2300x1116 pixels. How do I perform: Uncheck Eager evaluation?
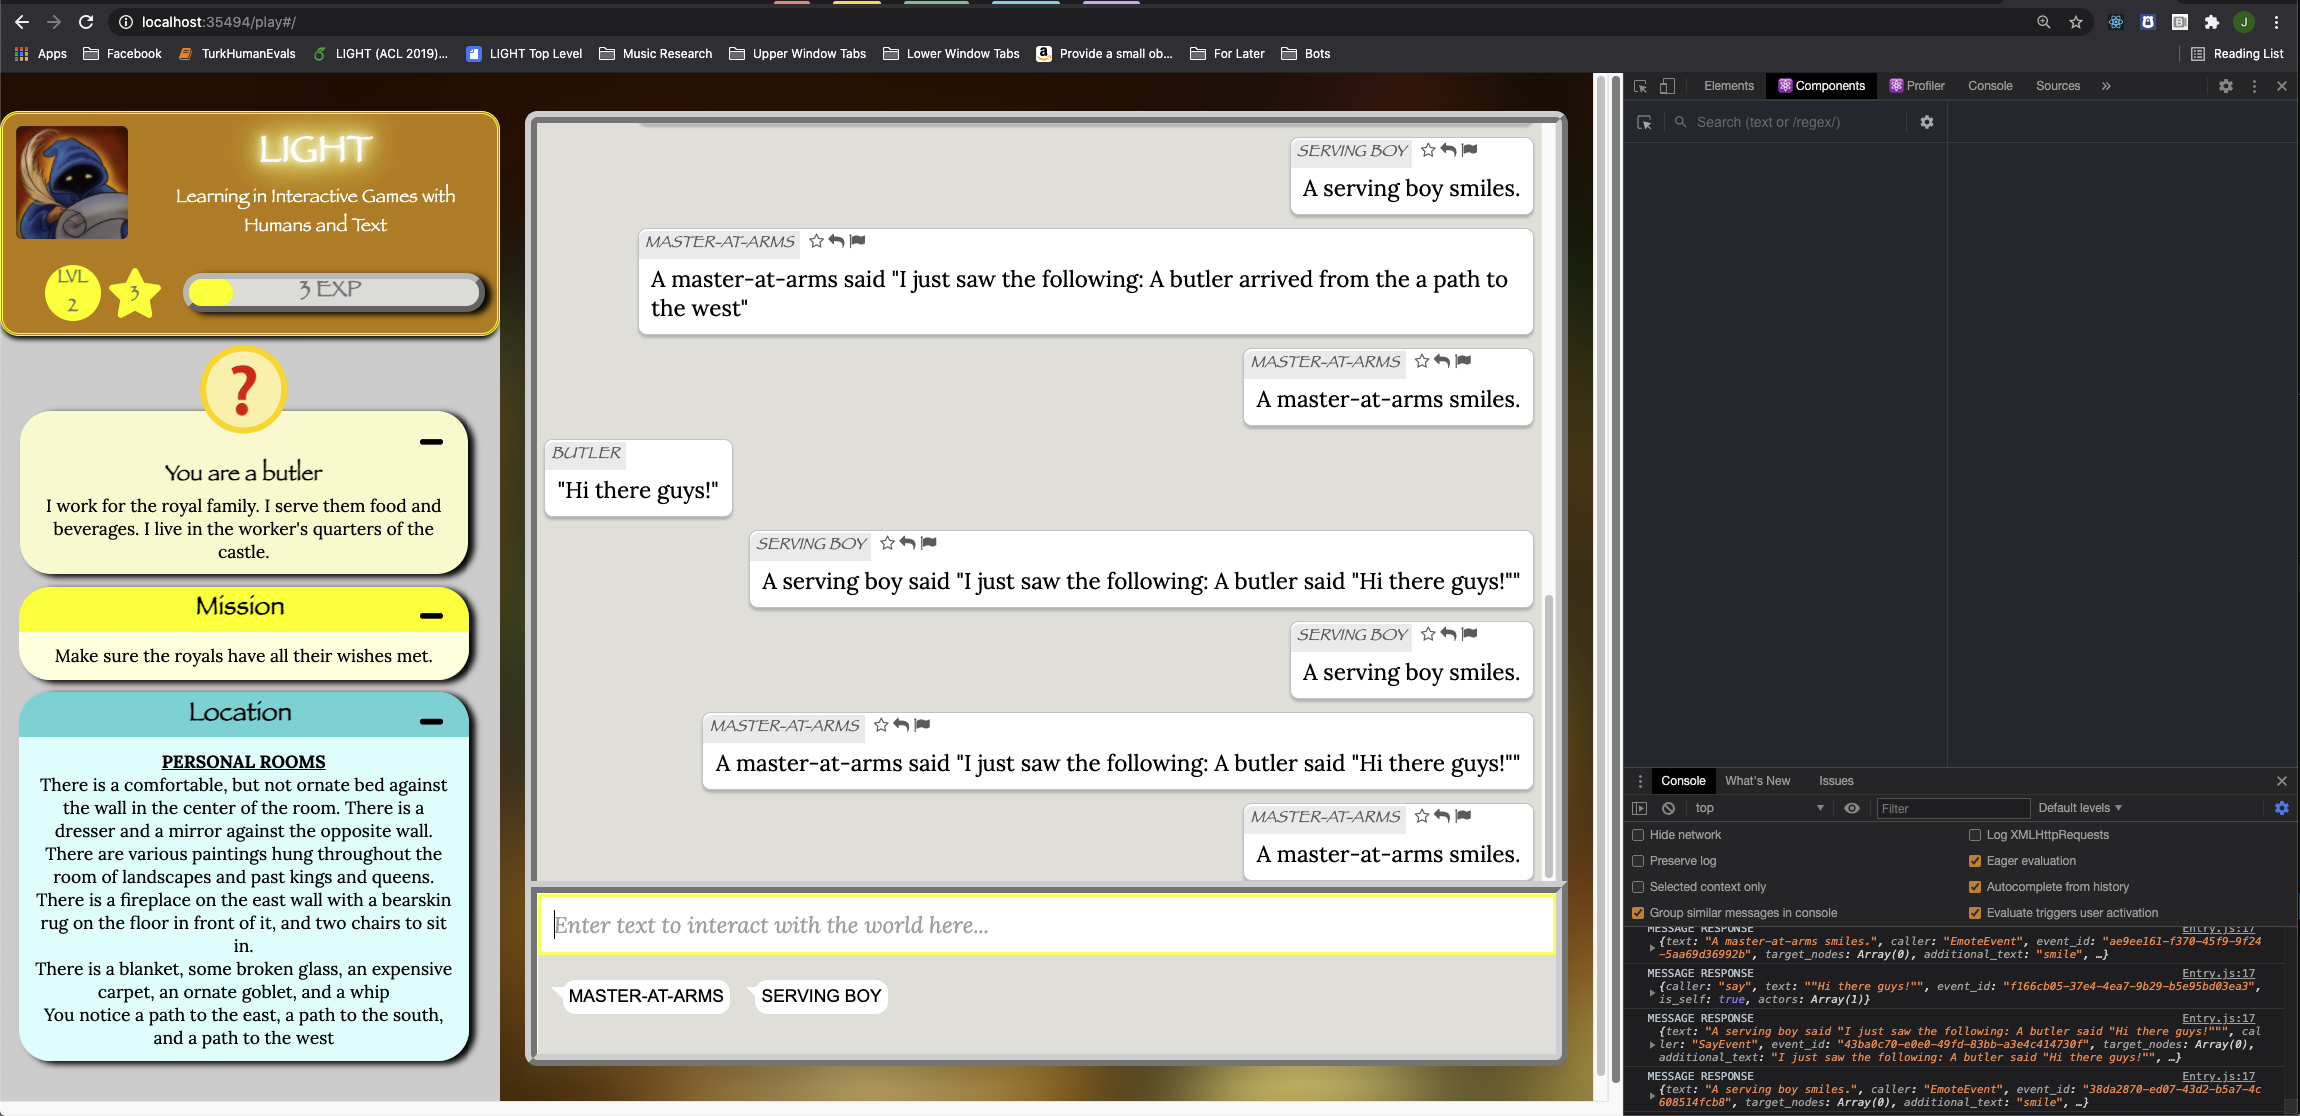(1975, 861)
